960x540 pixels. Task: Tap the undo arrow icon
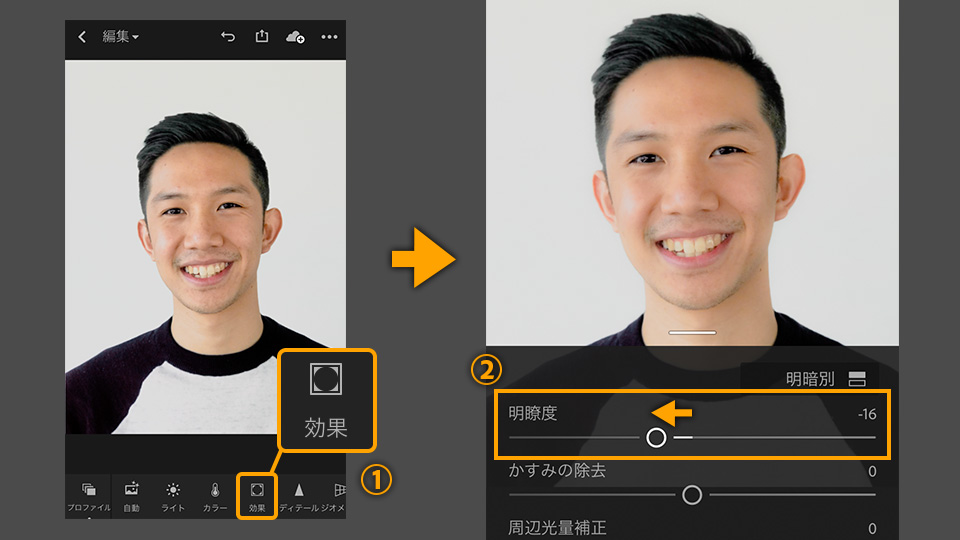(x=228, y=37)
